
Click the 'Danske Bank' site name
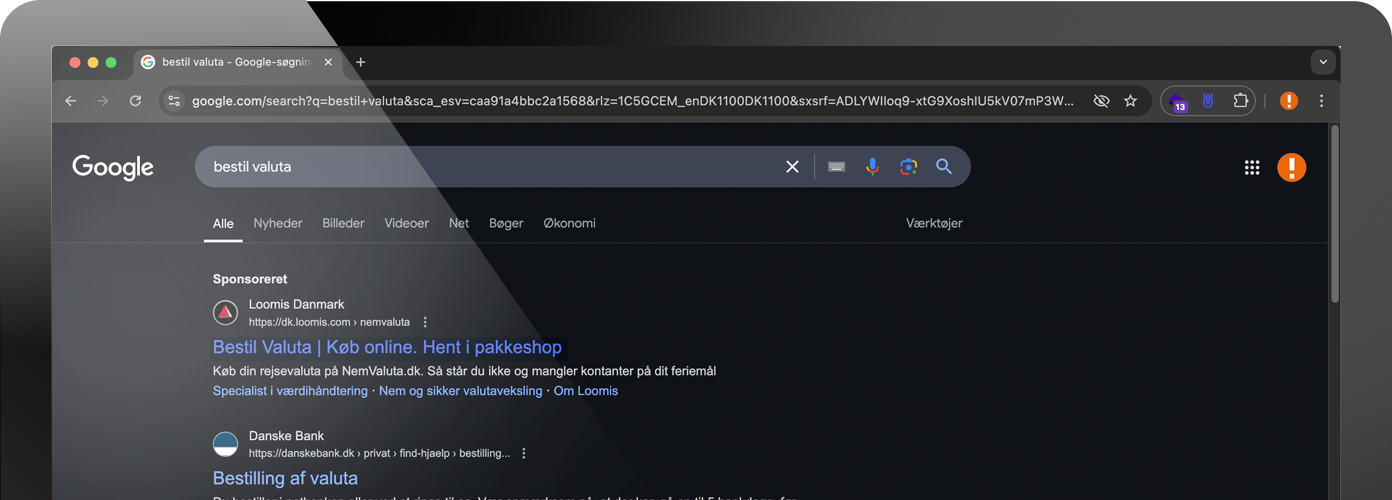click(x=287, y=436)
